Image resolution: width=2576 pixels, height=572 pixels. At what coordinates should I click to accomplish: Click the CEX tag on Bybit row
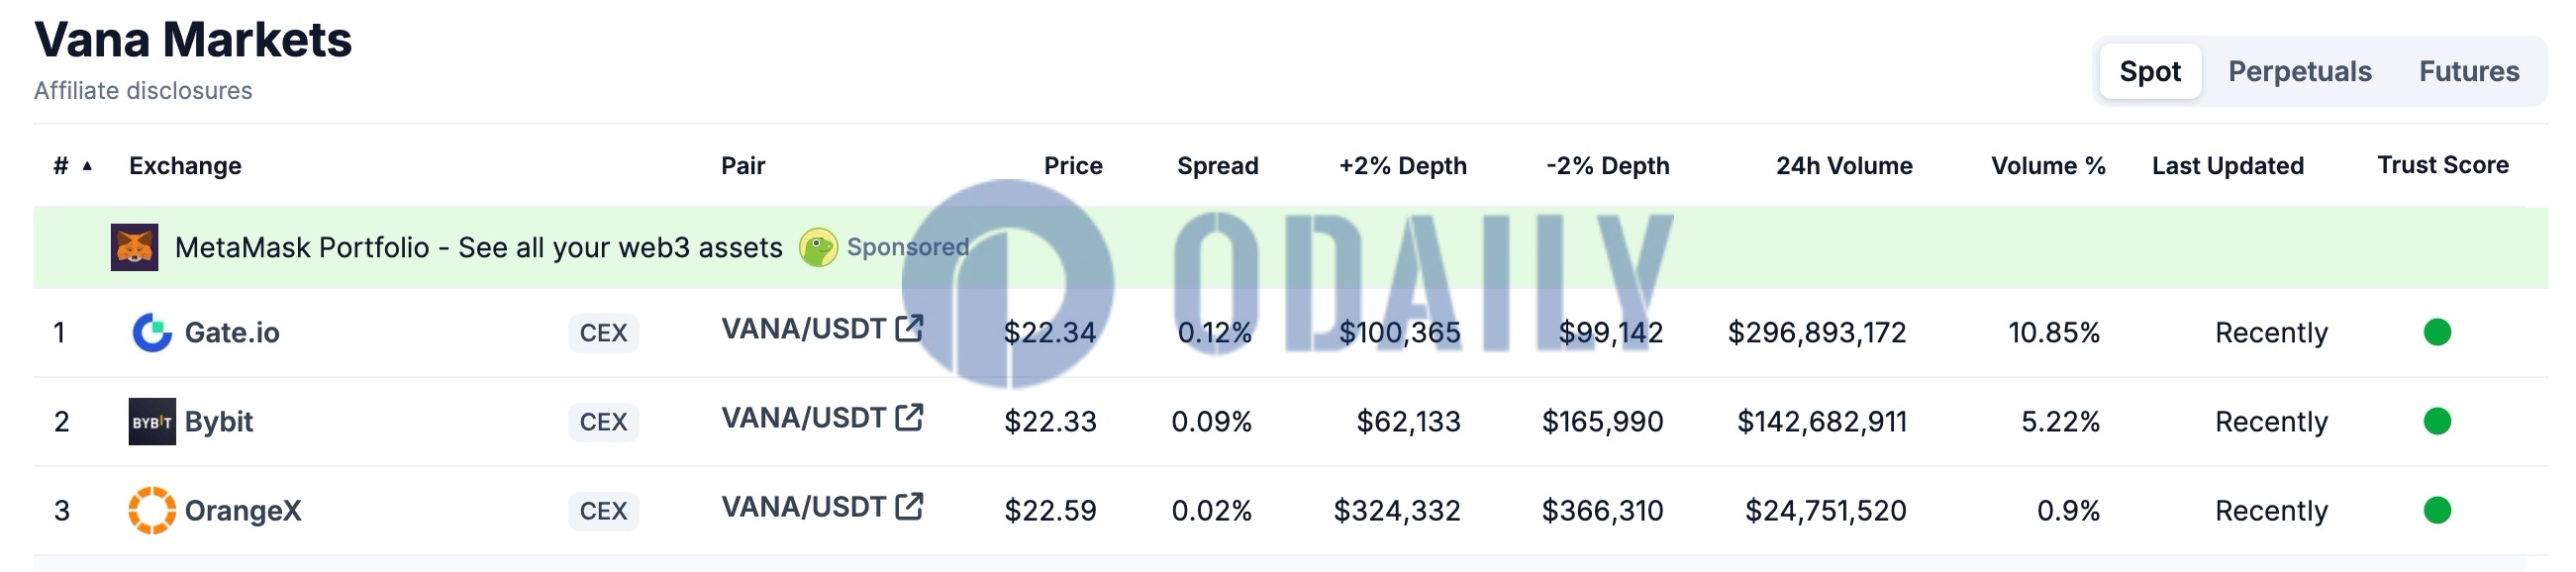tap(603, 422)
